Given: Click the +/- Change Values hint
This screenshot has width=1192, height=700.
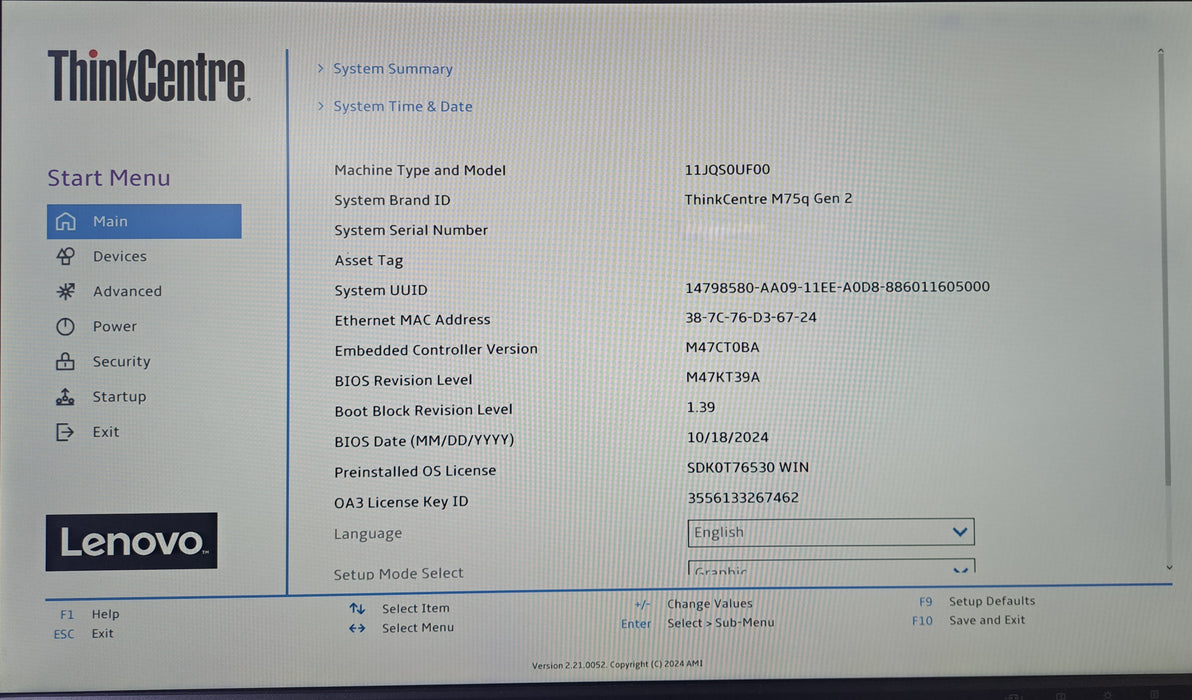Looking at the screenshot, I should 693,603.
